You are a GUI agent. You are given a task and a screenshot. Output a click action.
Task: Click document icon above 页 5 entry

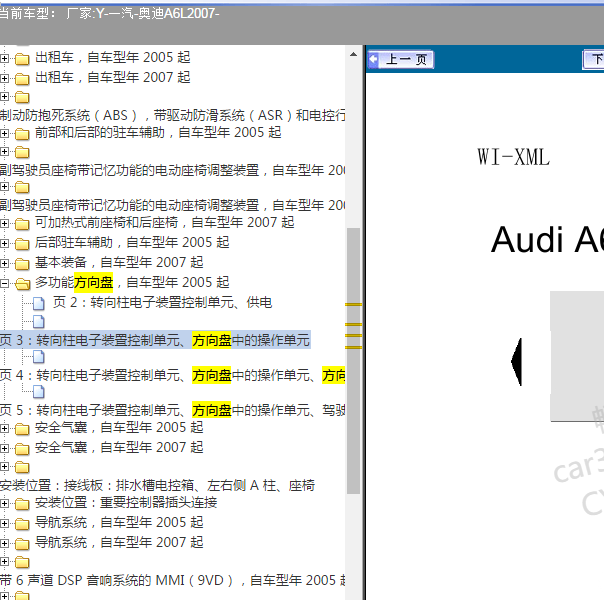click(x=39, y=392)
